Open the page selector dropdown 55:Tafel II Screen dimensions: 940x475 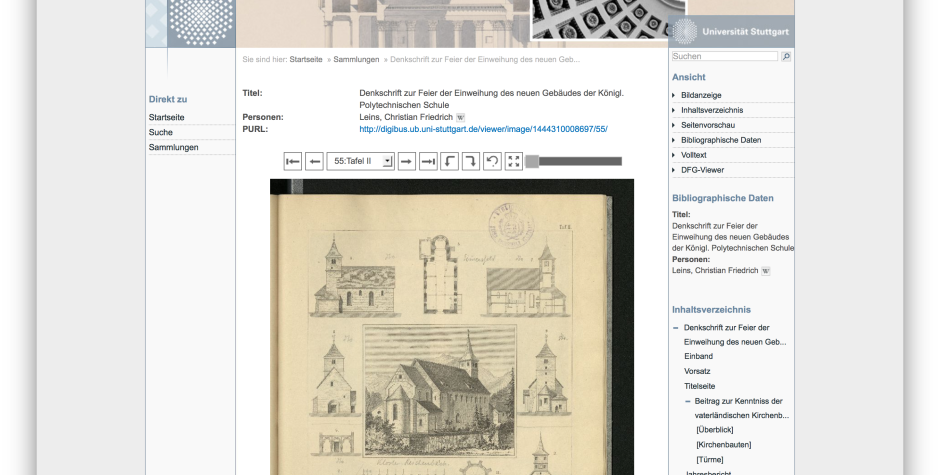tap(360, 161)
